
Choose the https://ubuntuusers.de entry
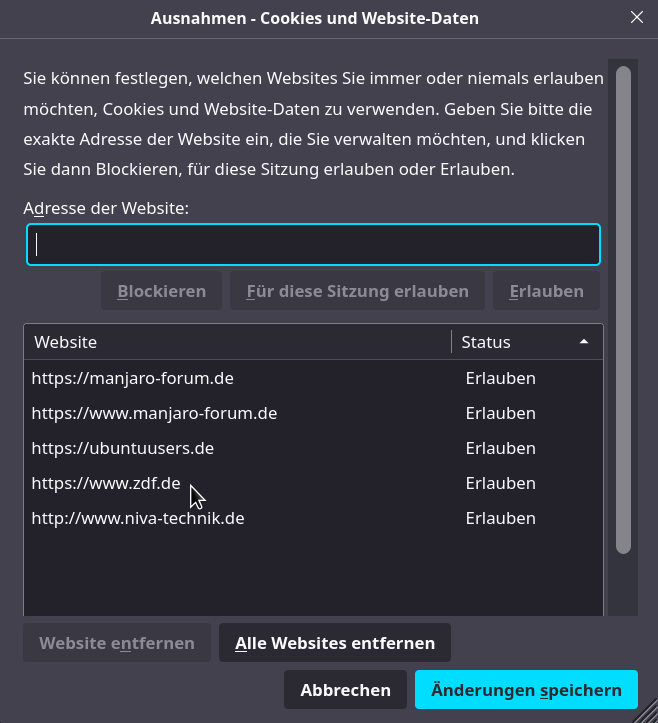123,448
